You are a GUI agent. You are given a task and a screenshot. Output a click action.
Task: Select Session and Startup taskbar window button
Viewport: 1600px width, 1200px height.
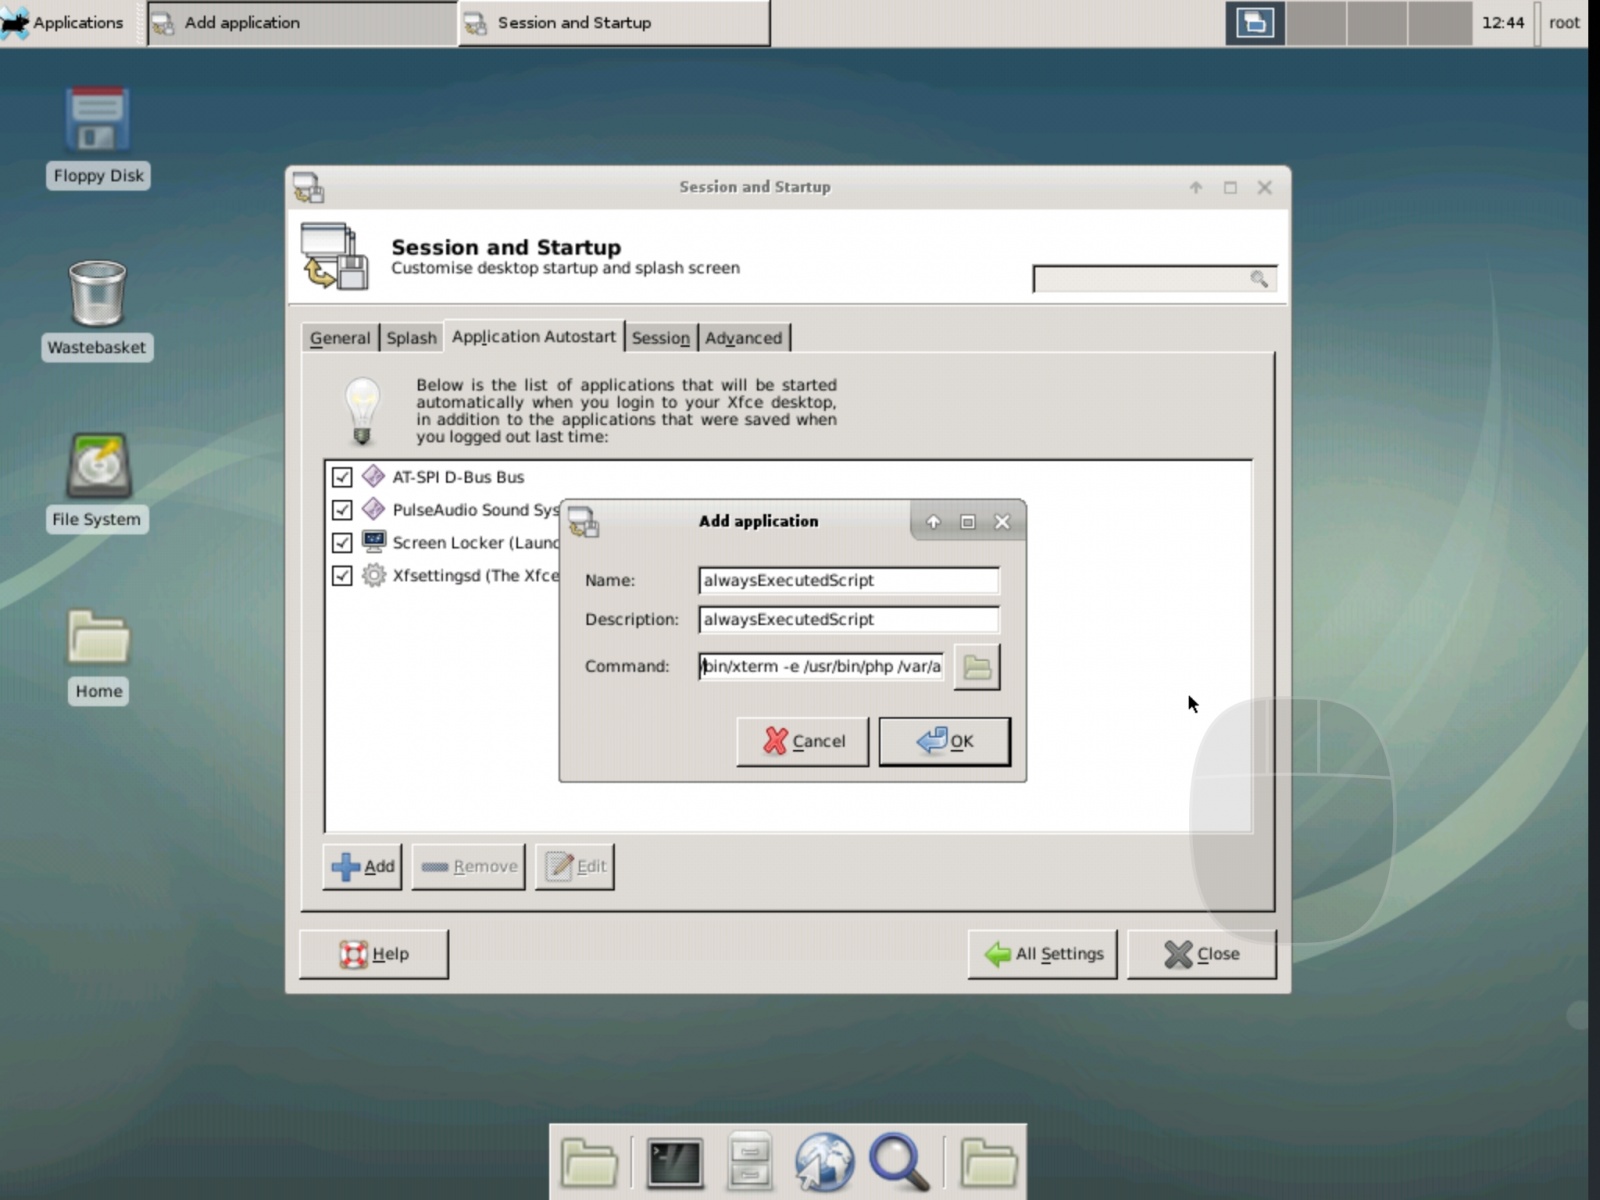click(x=614, y=22)
